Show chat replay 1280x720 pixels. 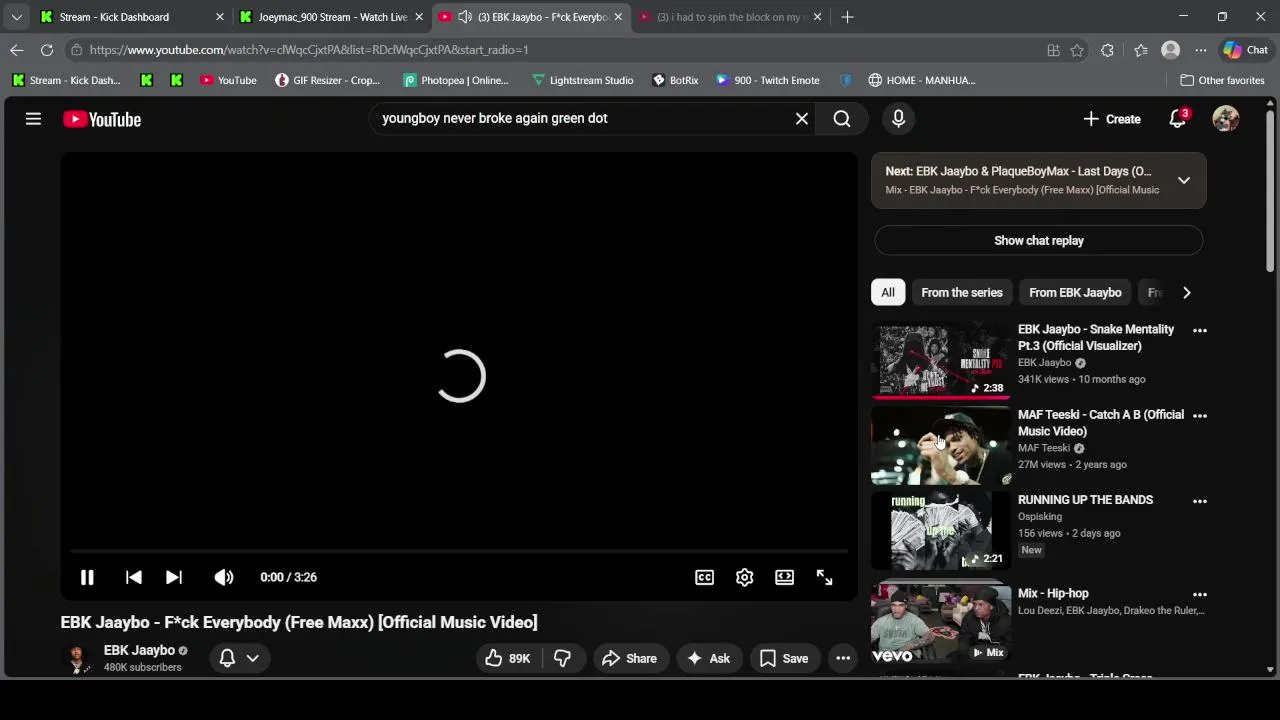1038,240
